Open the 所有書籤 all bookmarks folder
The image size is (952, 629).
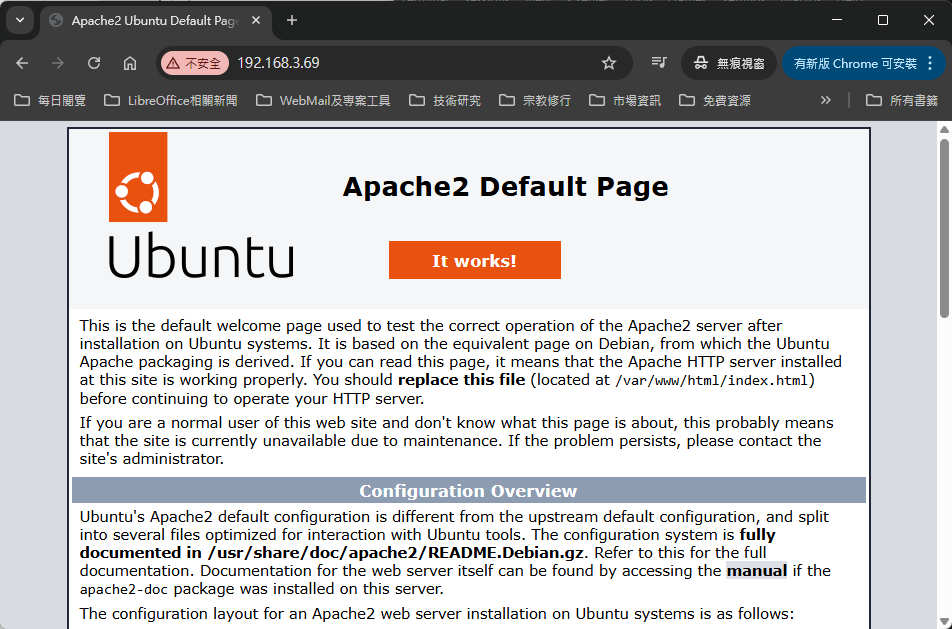[x=901, y=100]
